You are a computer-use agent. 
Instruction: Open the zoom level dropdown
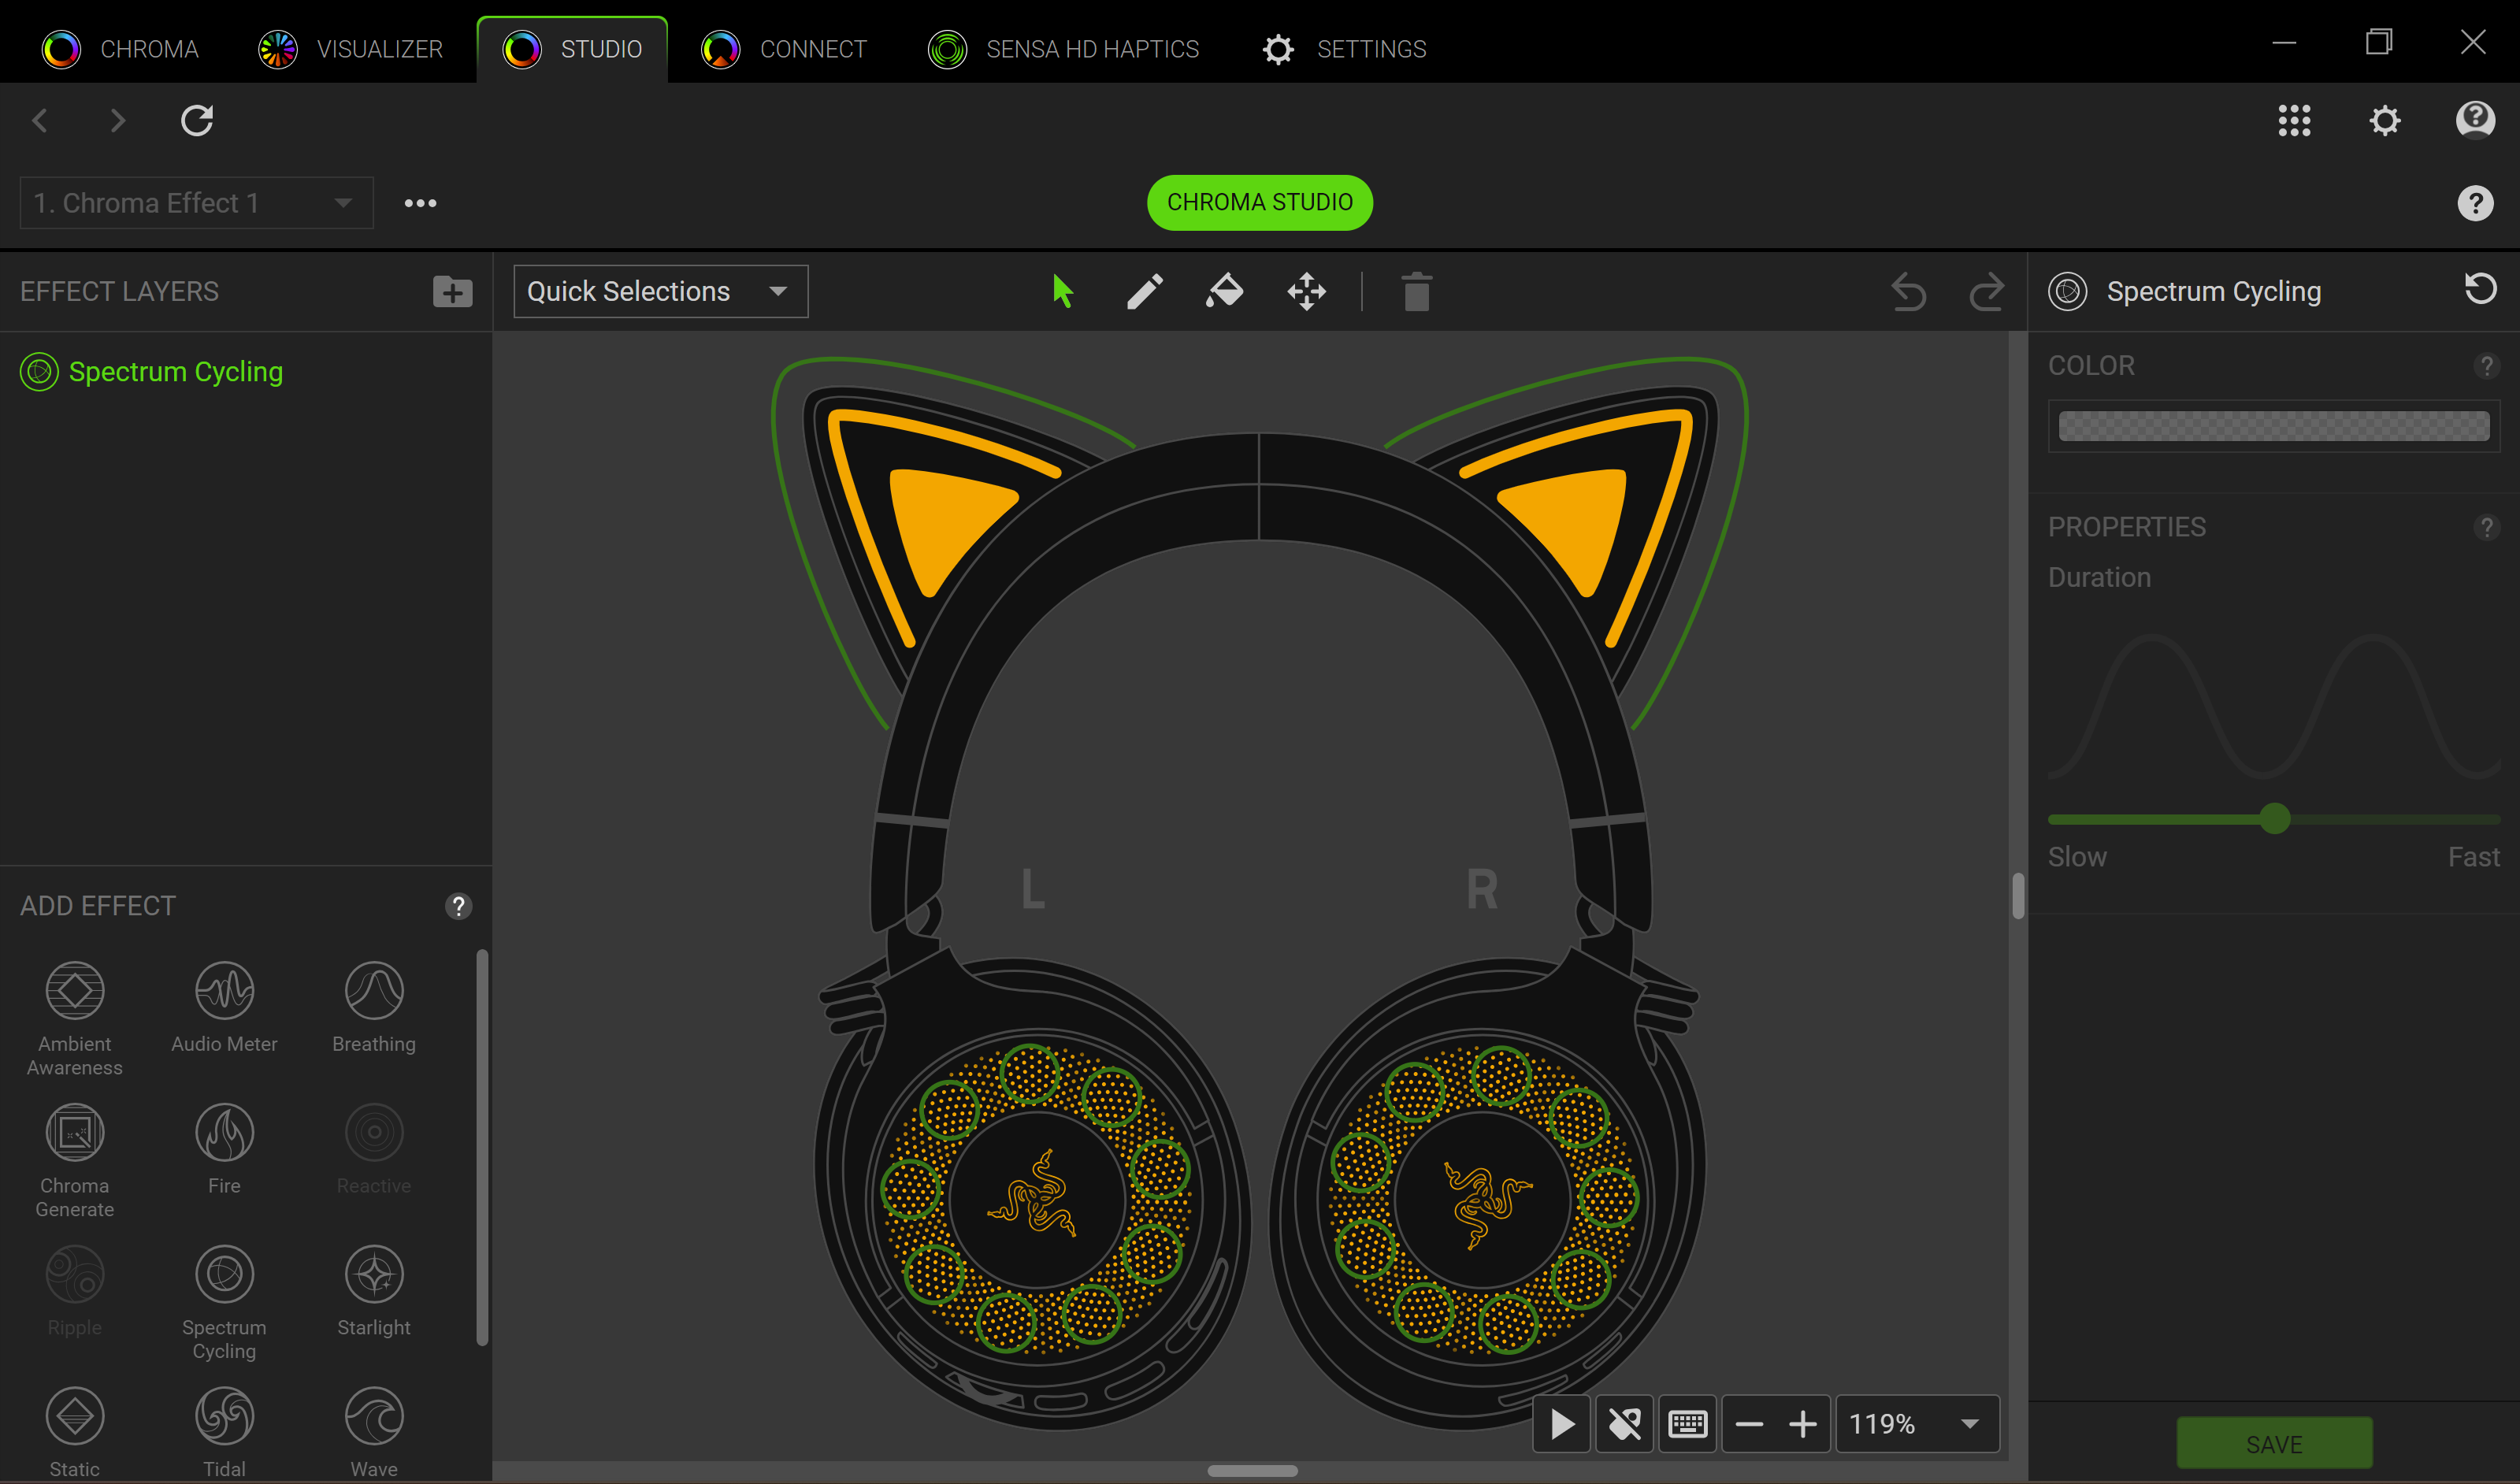(x=1917, y=1423)
